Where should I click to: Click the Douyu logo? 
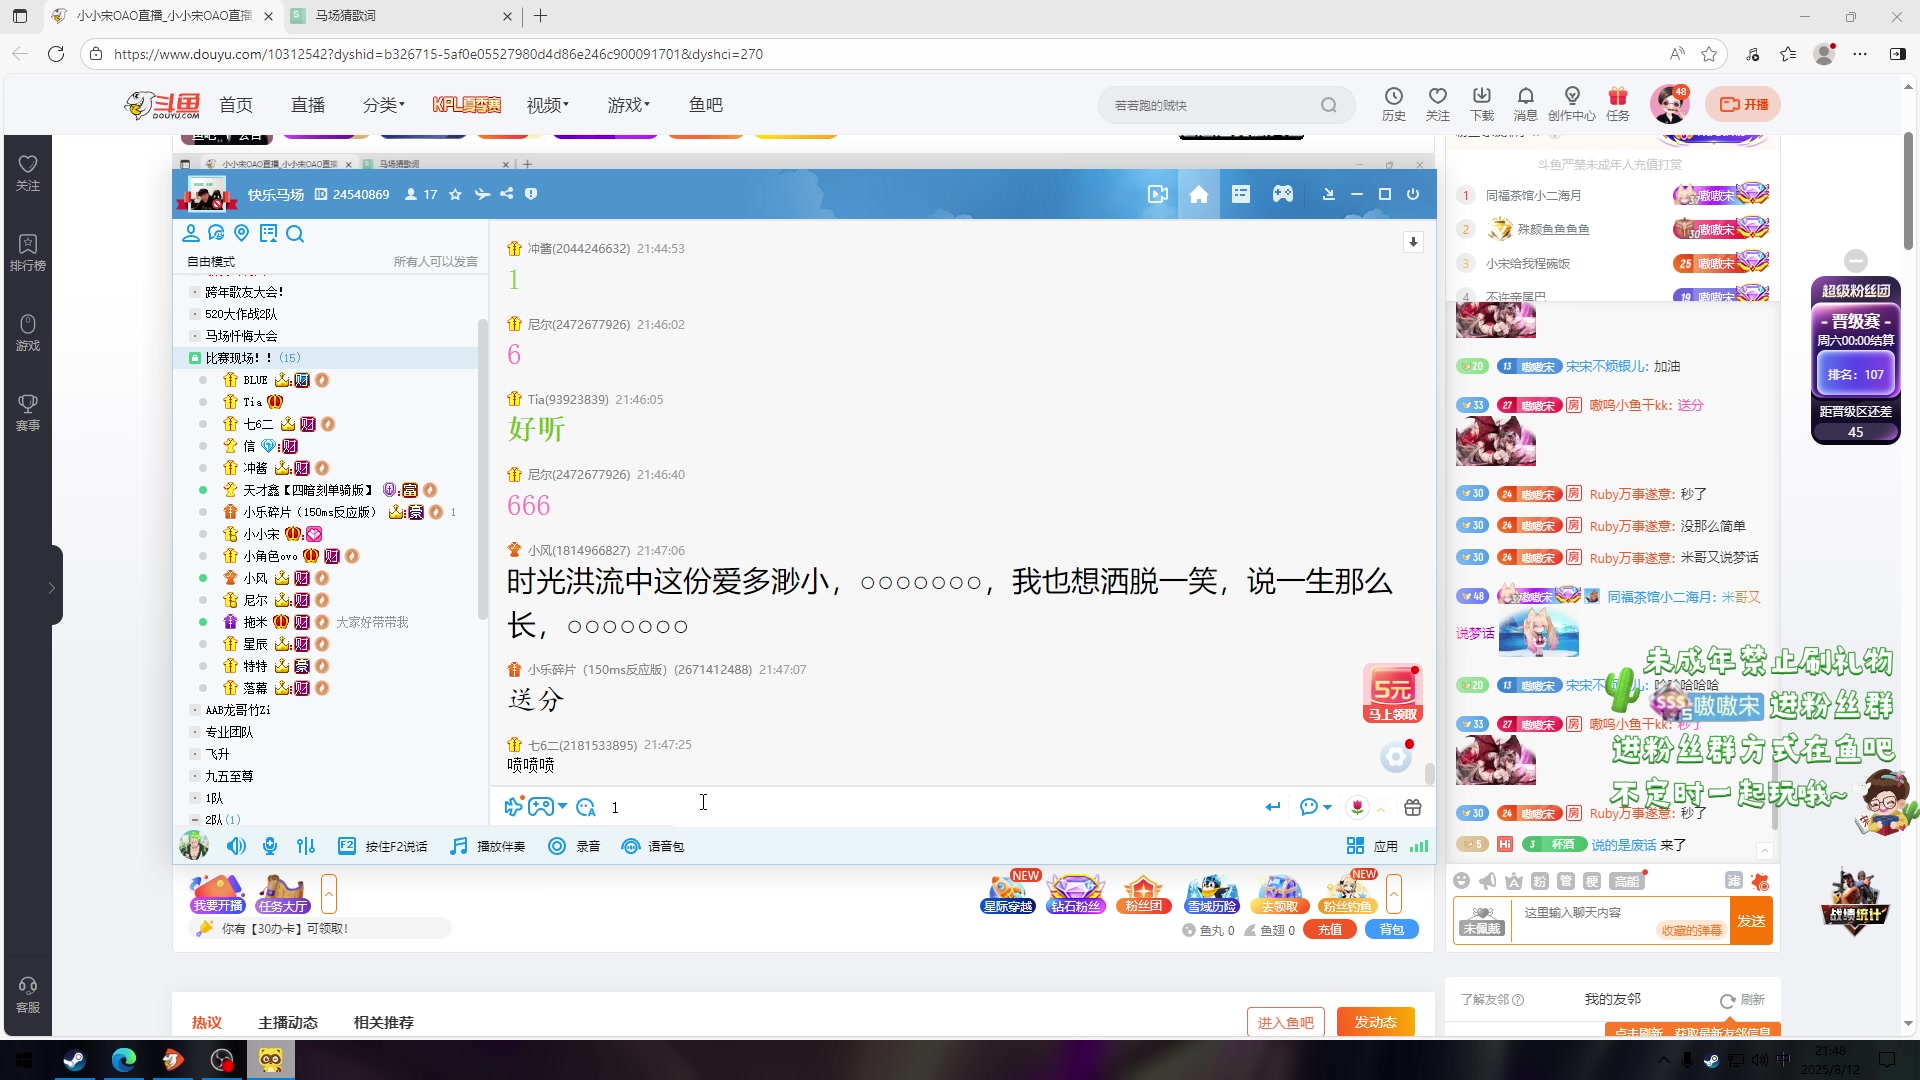[x=163, y=104]
